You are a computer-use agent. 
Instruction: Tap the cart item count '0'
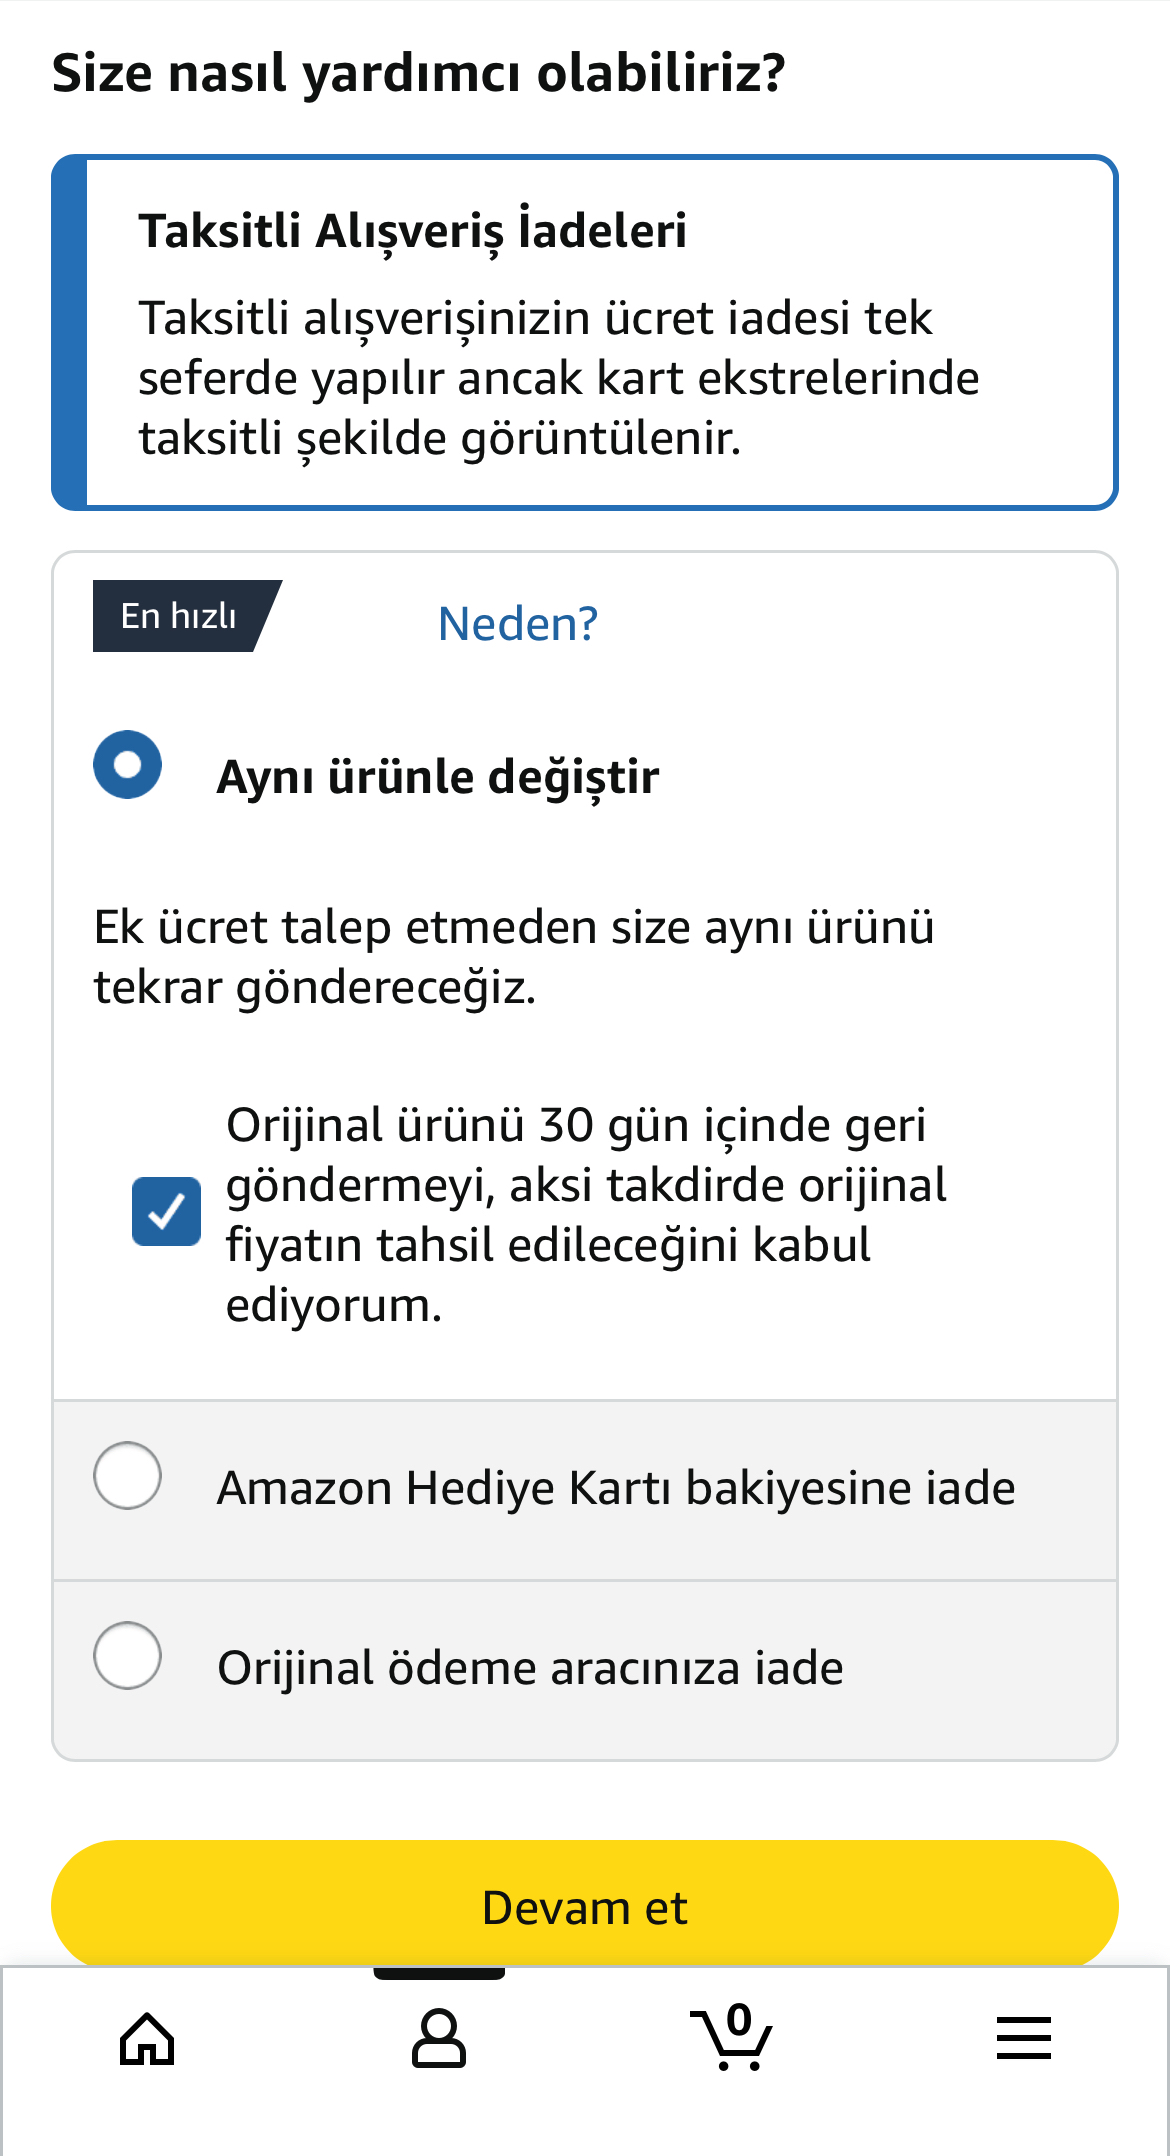point(740,2019)
